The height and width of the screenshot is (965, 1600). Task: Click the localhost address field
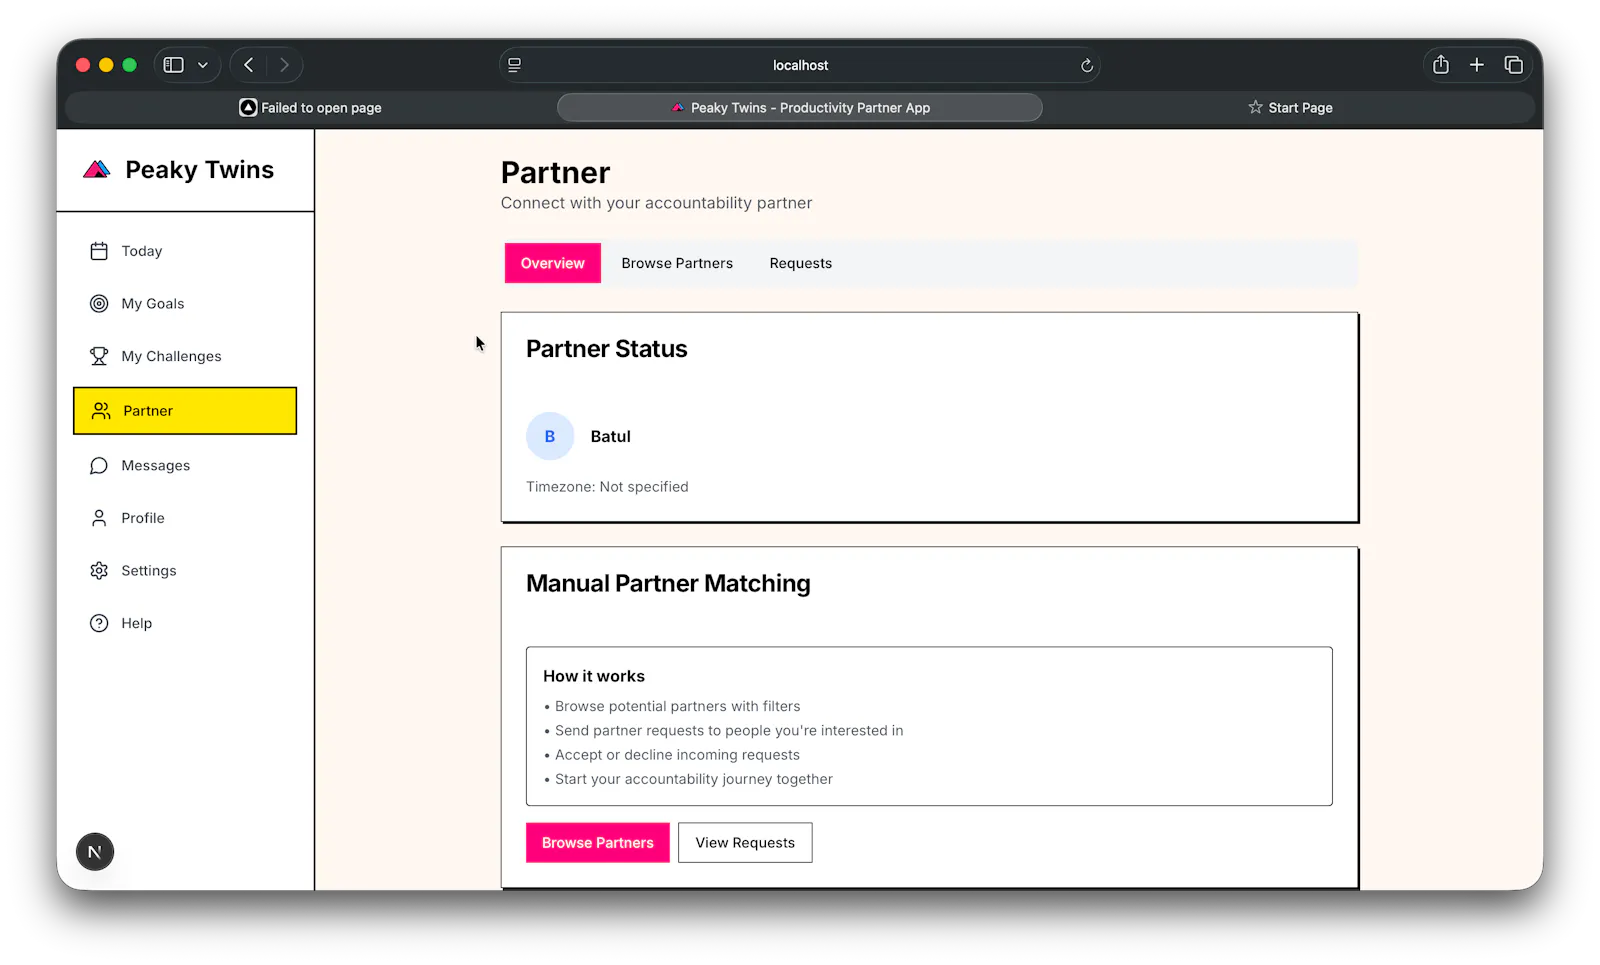800,65
